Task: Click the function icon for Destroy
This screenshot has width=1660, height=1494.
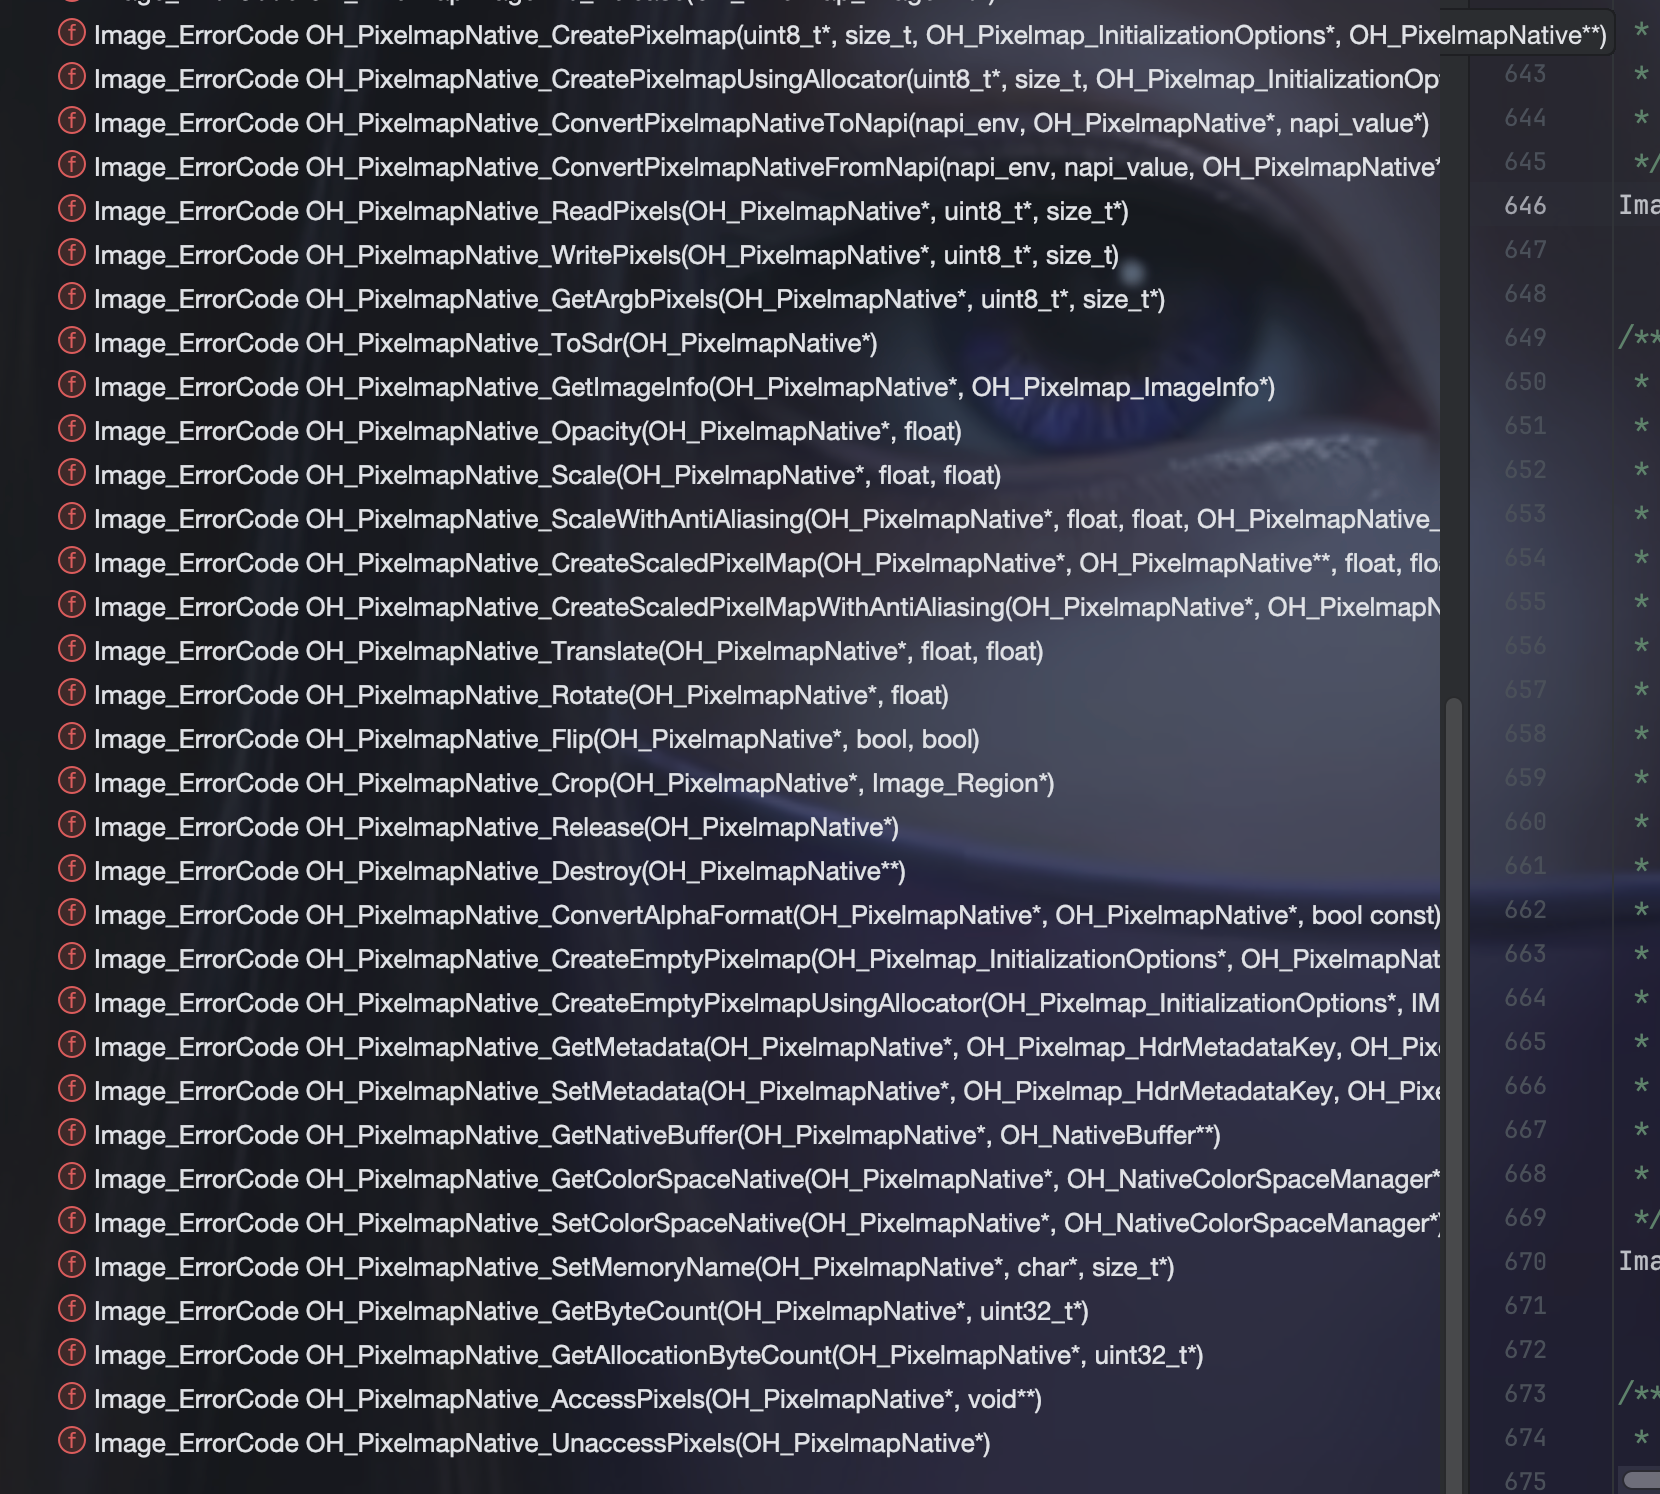Action: [x=72, y=869]
